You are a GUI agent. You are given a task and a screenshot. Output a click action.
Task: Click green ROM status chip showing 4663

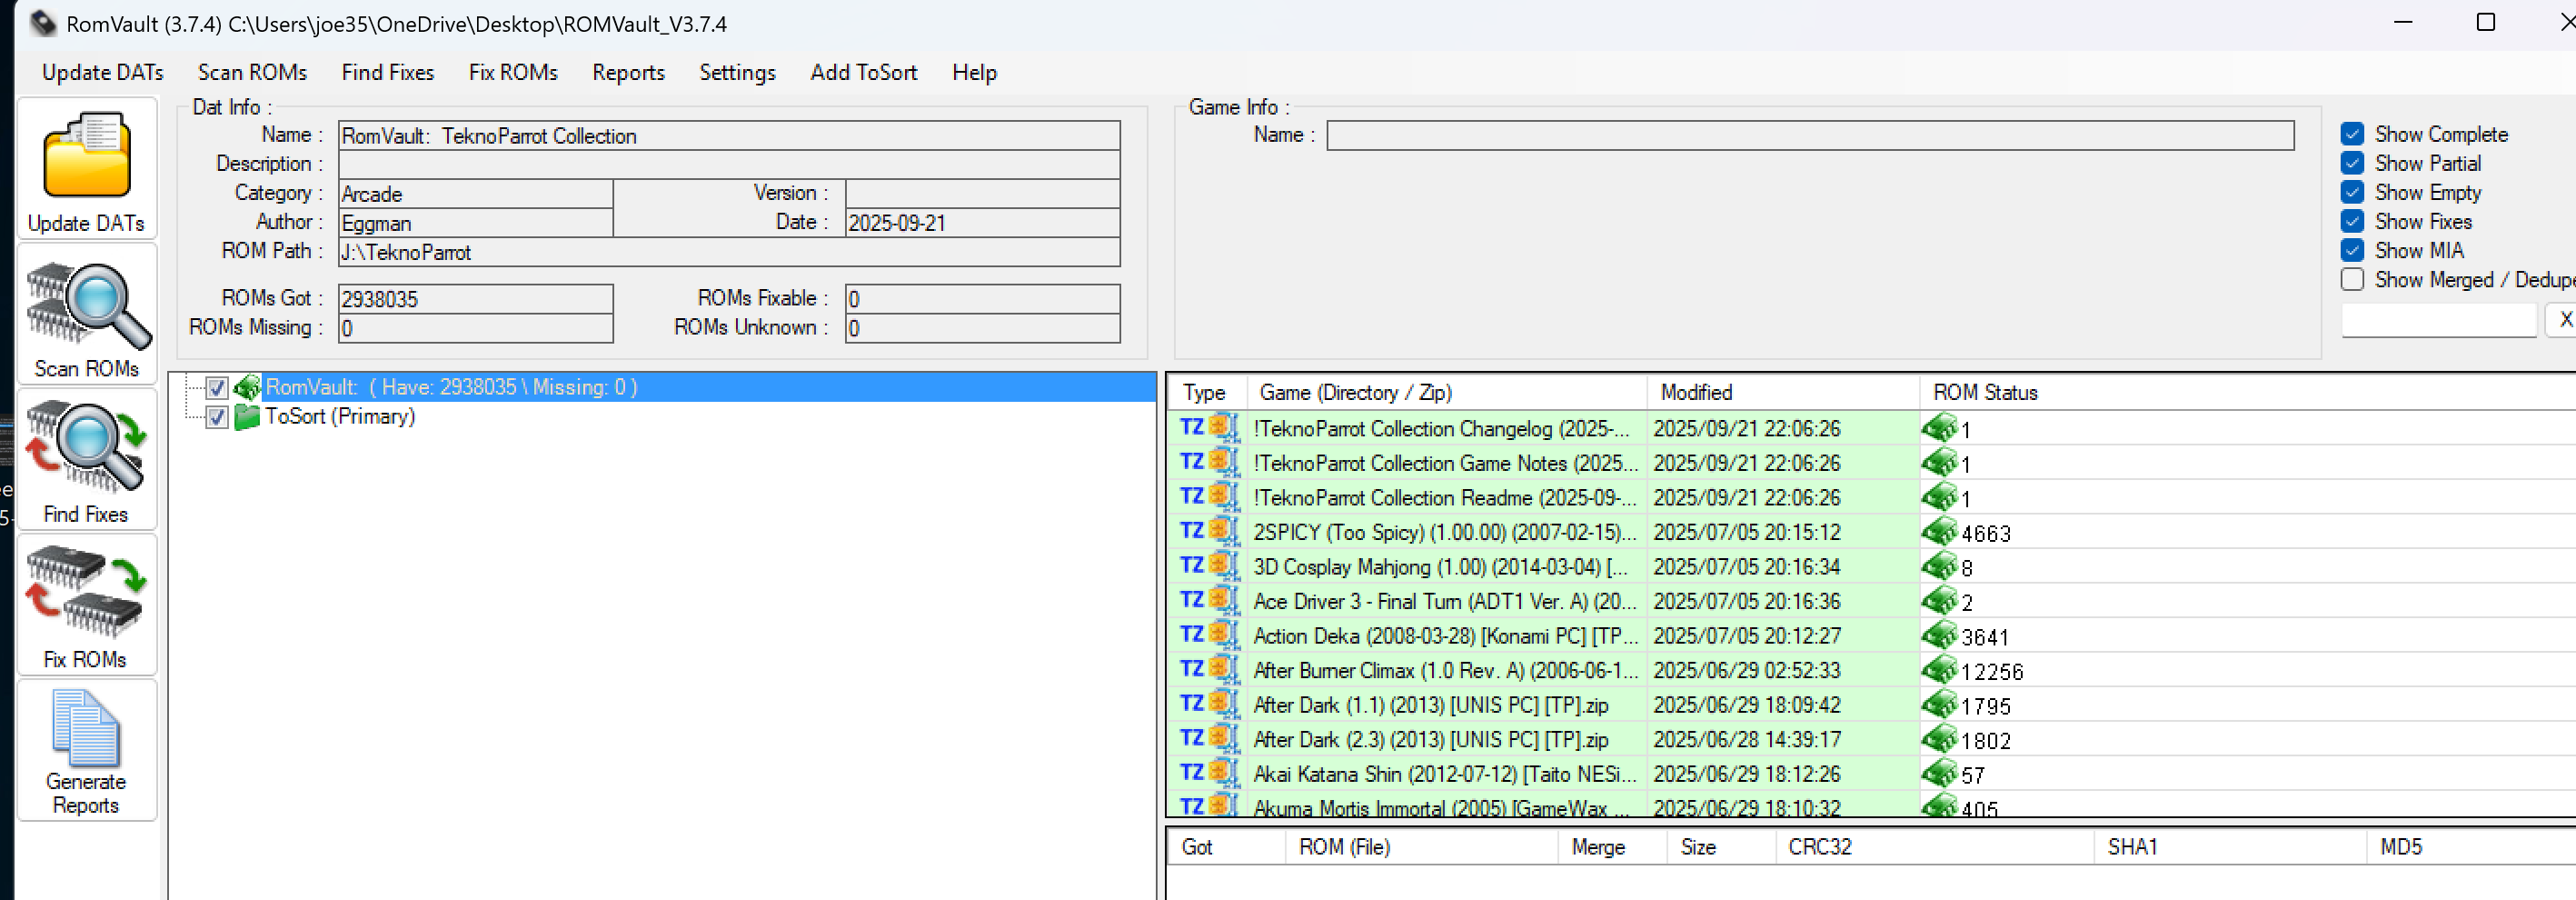coord(1939,532)
